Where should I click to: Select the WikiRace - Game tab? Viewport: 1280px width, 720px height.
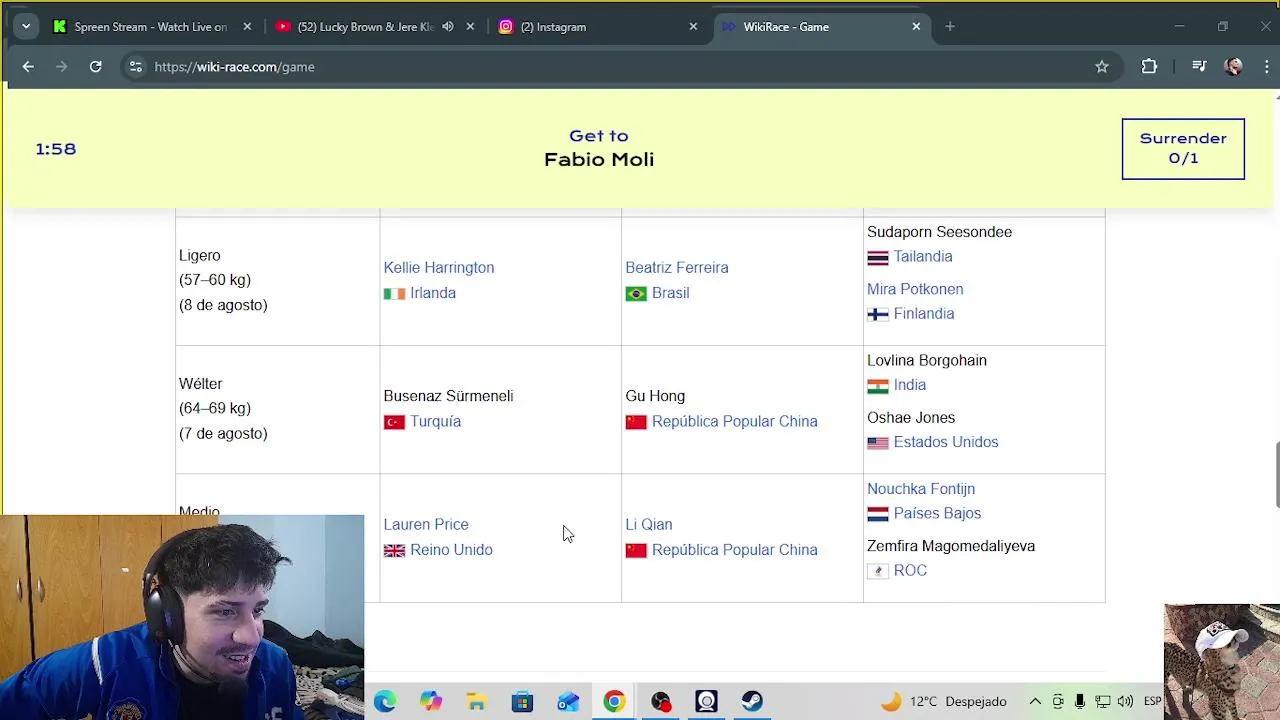(820, 27)
